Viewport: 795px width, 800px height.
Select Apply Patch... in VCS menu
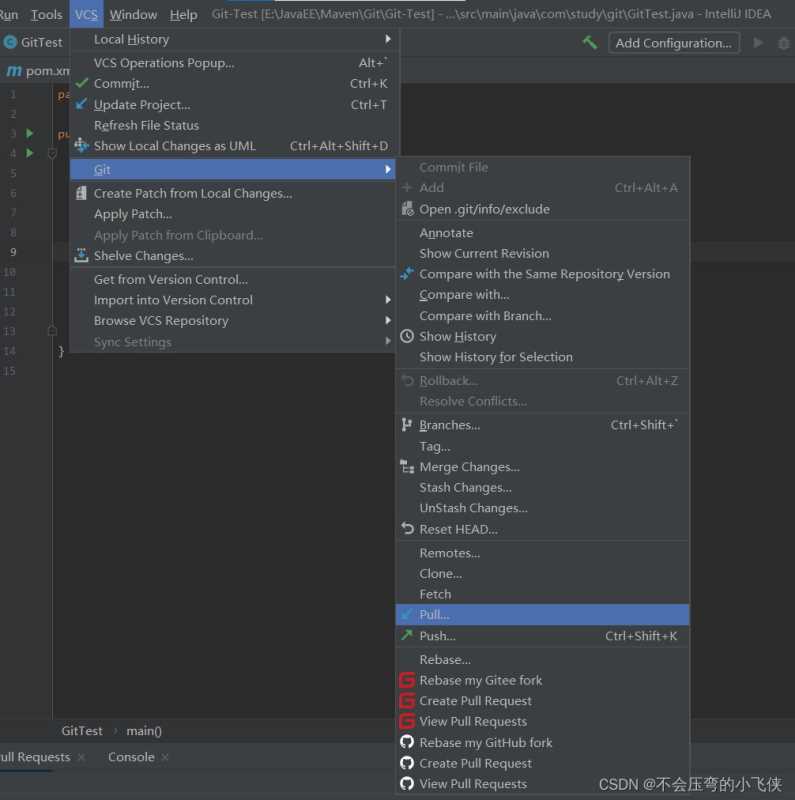pos(233,214)
